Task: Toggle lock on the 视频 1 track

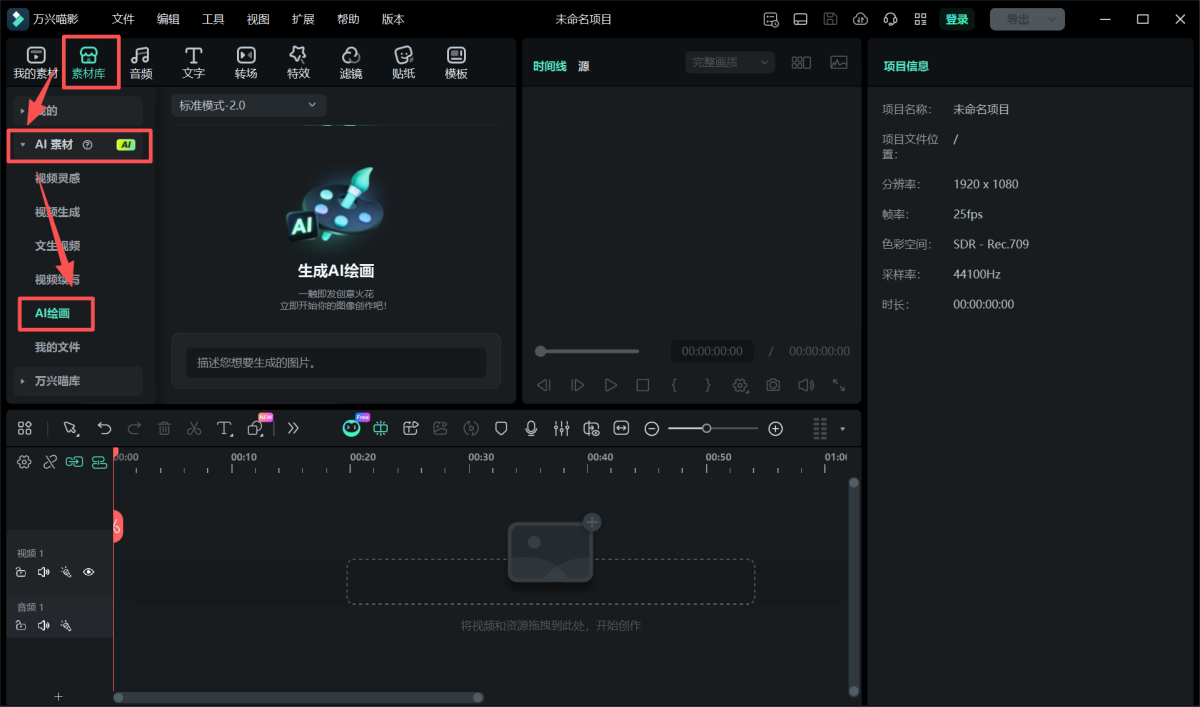Action: pos(21,572)
